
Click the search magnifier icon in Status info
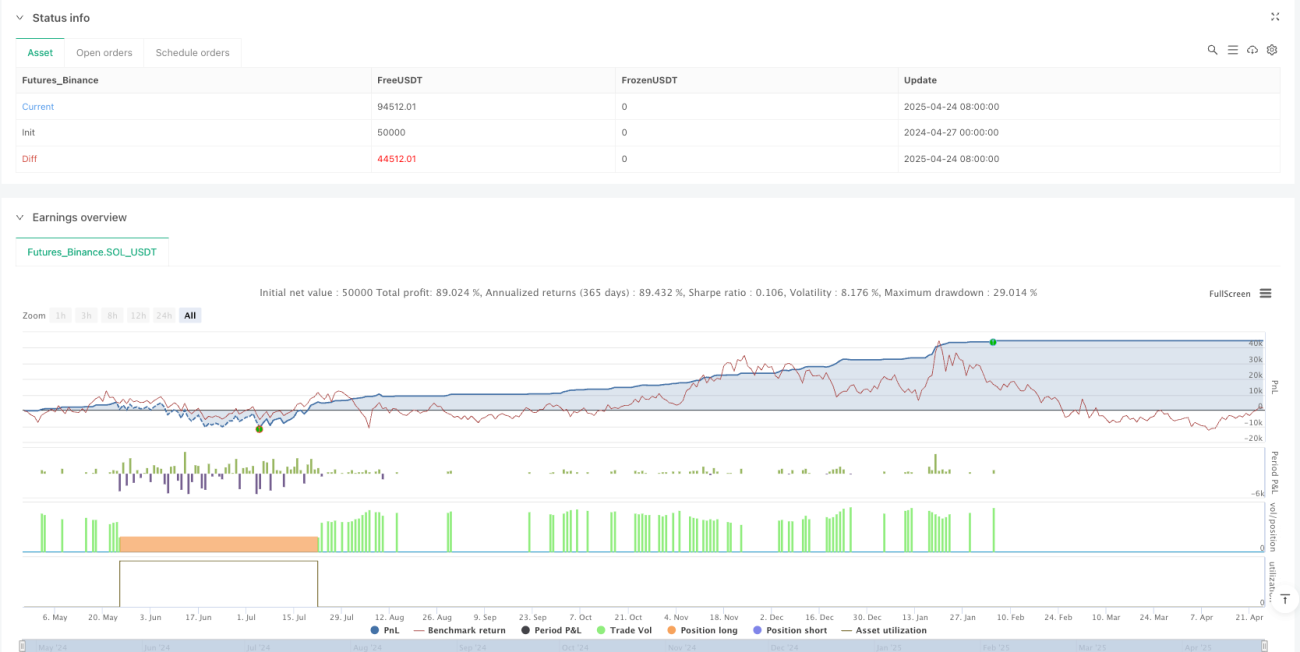[x=1212, y=50]
